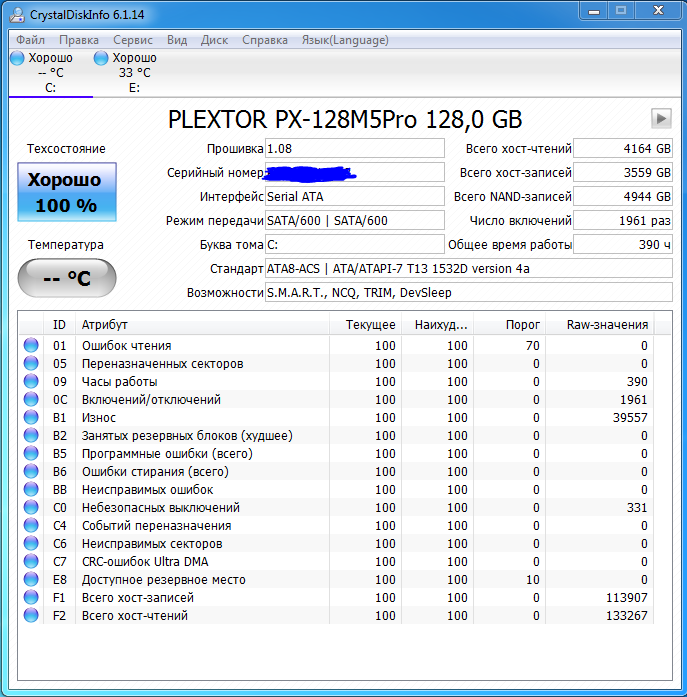Image resolution: width=687 pixels, height=697 pixels.
Task: Open the Диск menu
Action: click(214, 40)
